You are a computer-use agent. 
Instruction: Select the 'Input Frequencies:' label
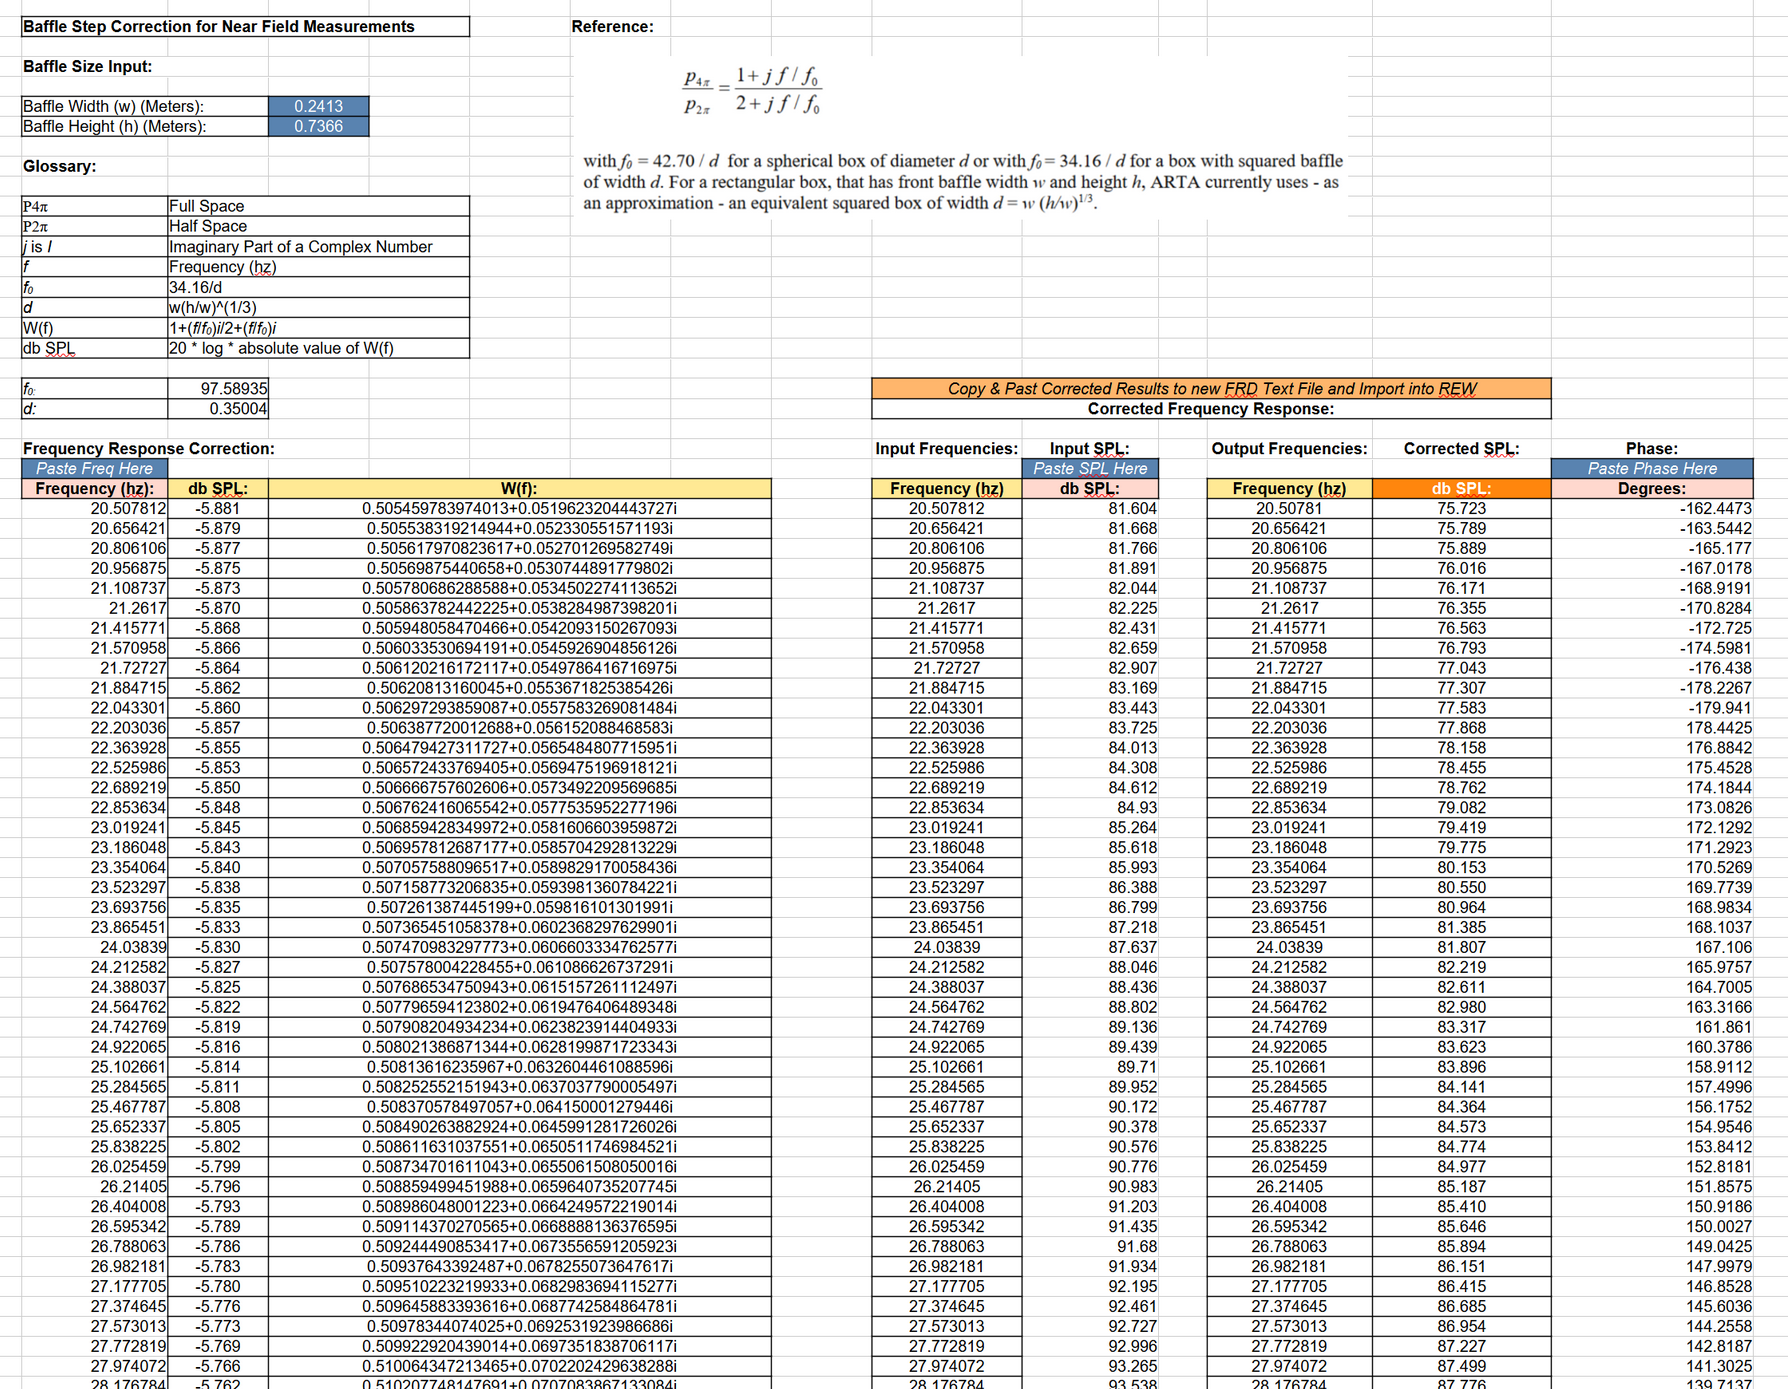coord(946,448)
